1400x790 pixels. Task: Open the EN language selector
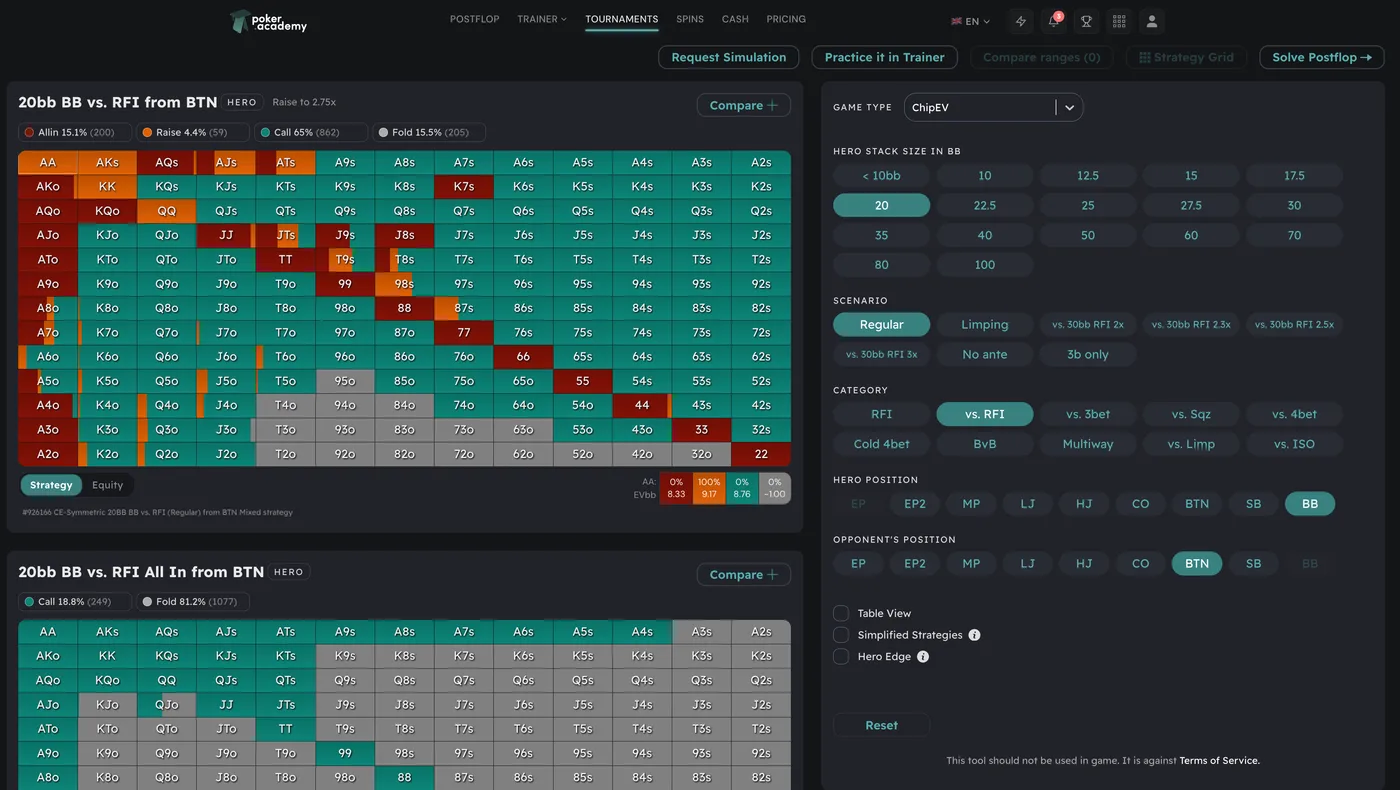click(970, 21)
